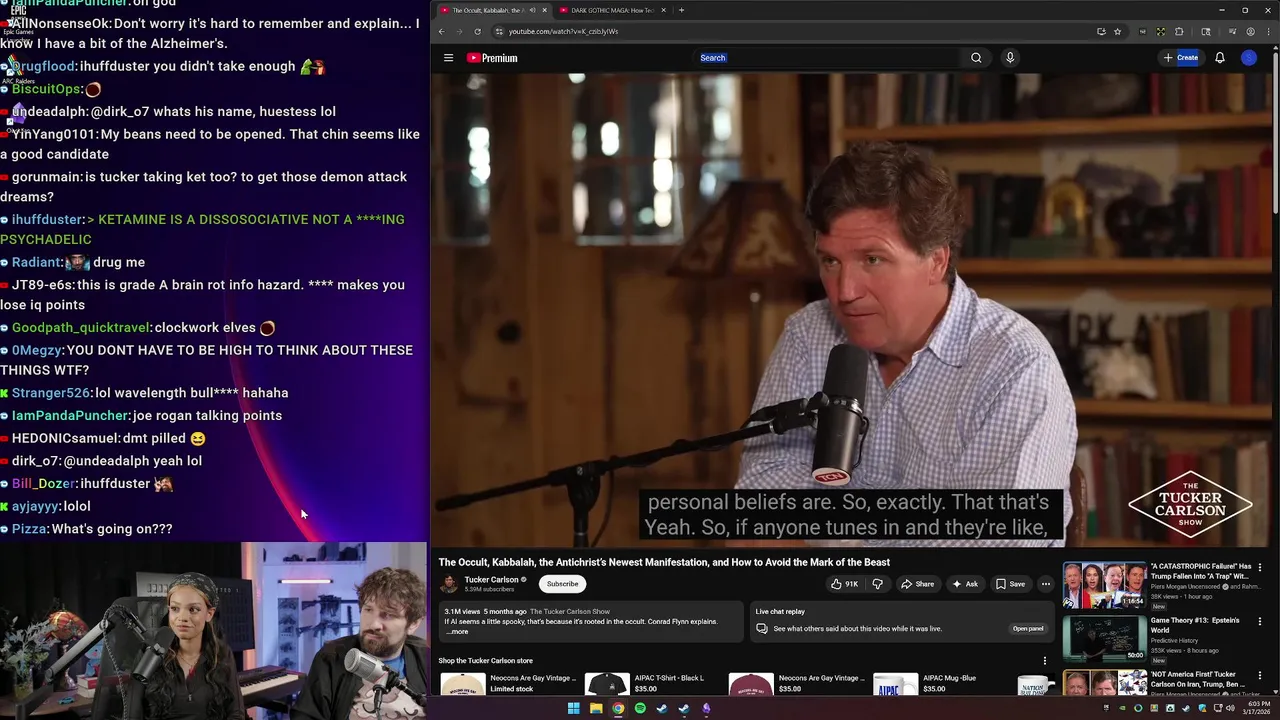Click chat message 'What's going on???'
The image size is (1280, 720).
[x=112, y=529]
